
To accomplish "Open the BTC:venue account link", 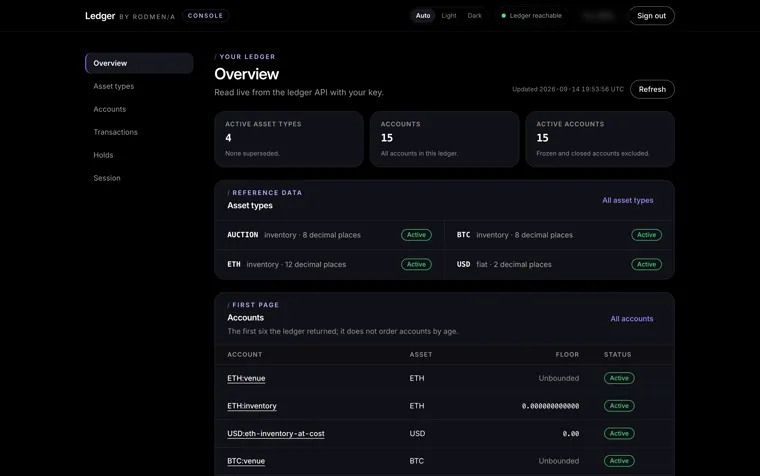I will pos(246,461).
